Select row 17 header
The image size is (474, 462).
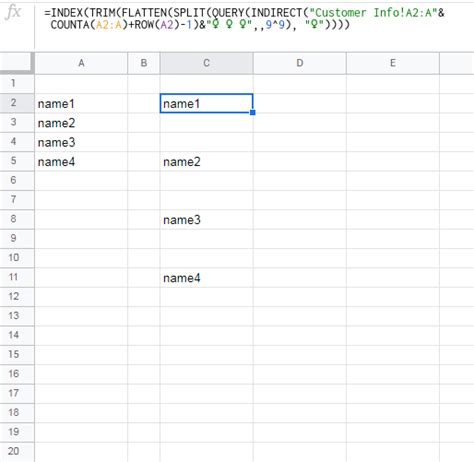17,393
